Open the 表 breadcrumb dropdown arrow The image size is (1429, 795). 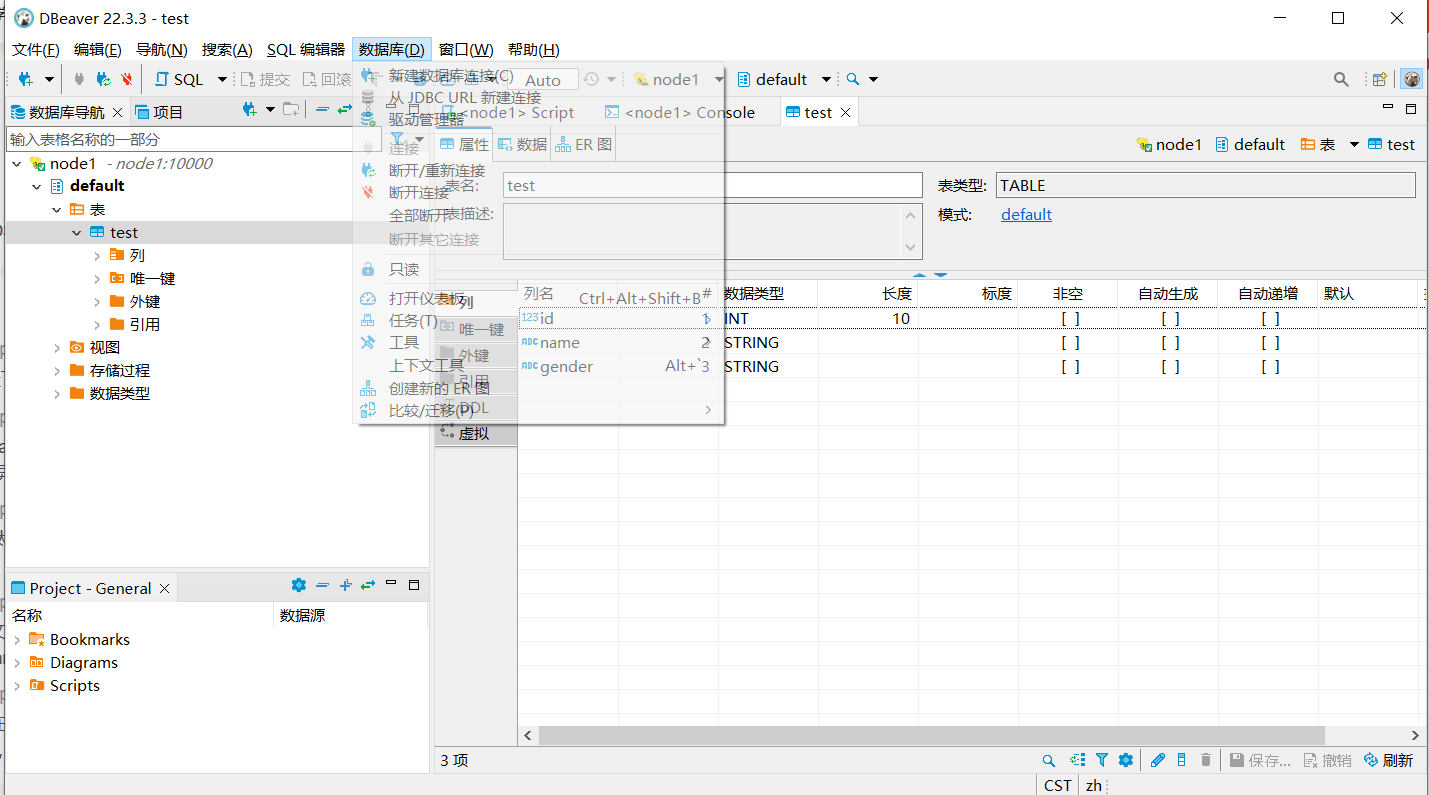pos(1354,145)
